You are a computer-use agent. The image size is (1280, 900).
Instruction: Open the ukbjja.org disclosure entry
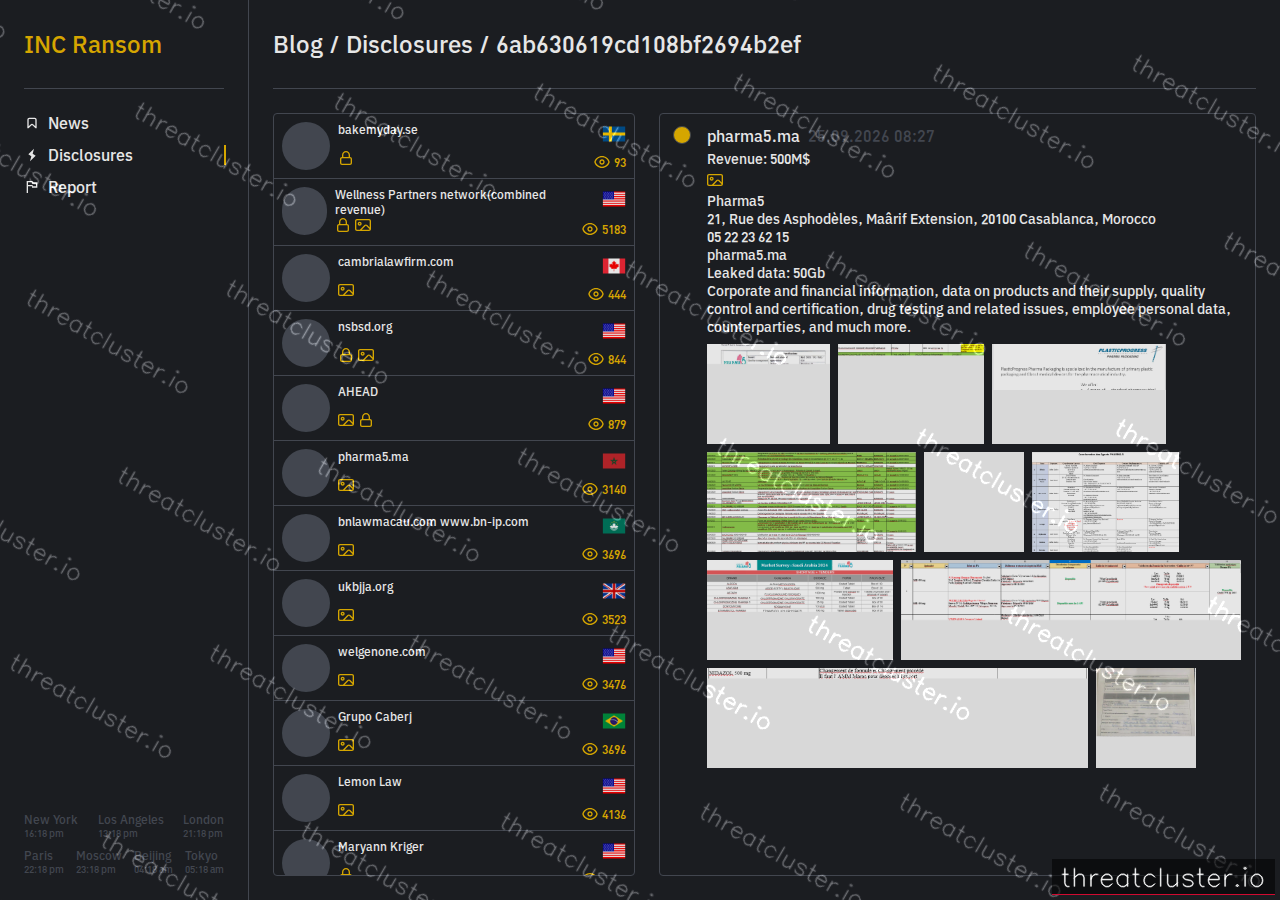pyautogui.click(x=454, y=603)
